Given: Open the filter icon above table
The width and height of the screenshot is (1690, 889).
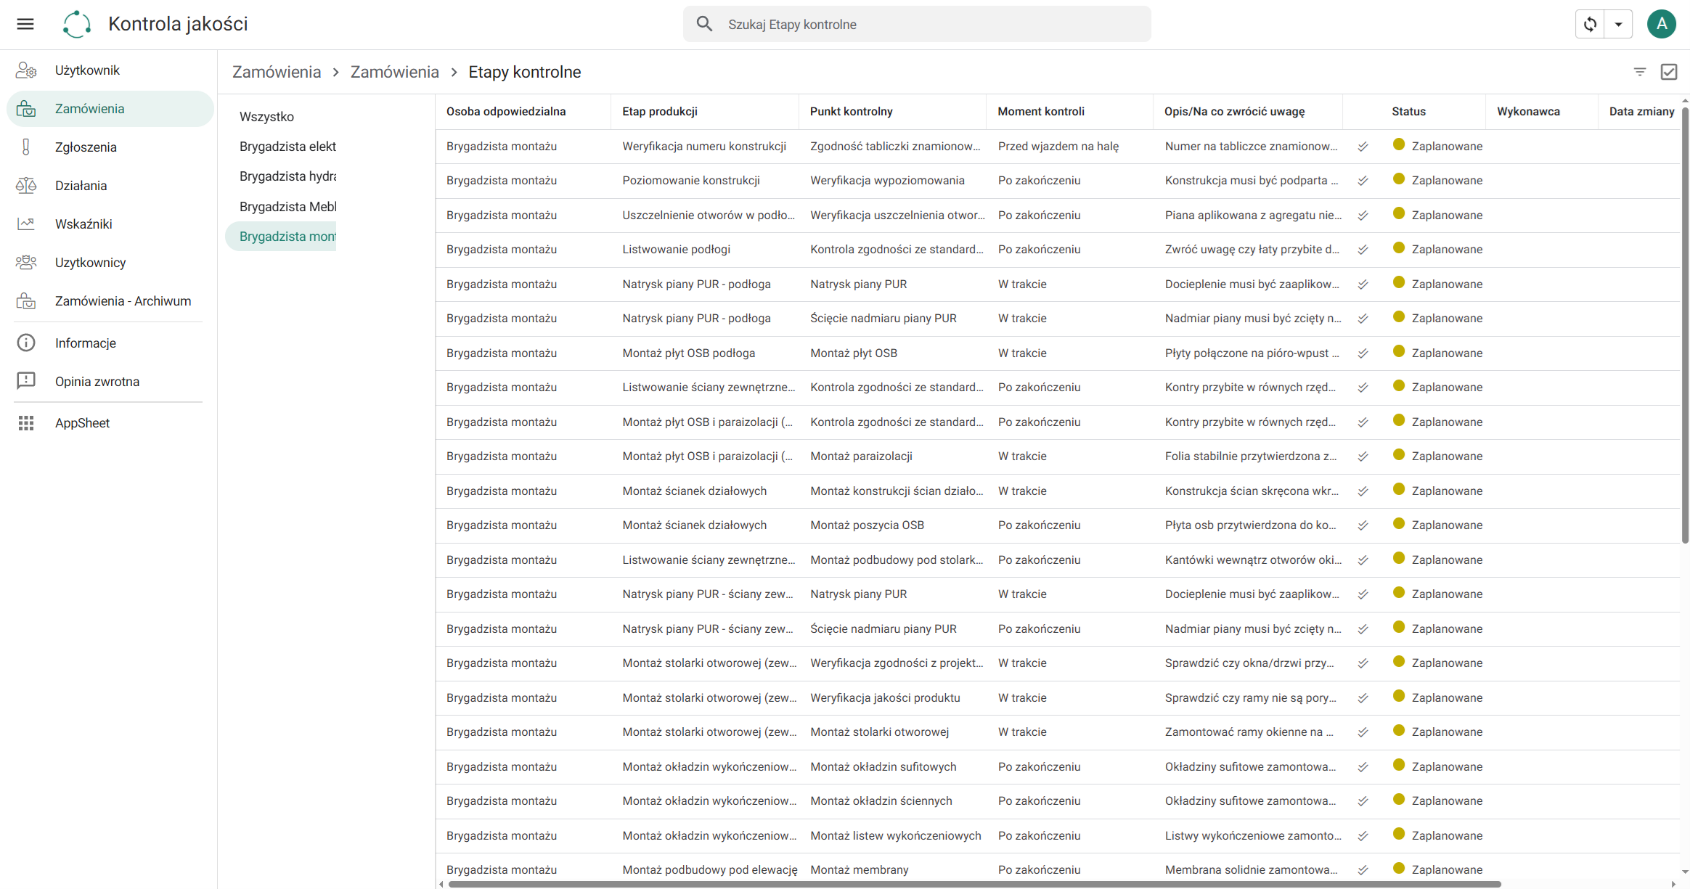Looking at the screenshot, I should pos(1640,72).
